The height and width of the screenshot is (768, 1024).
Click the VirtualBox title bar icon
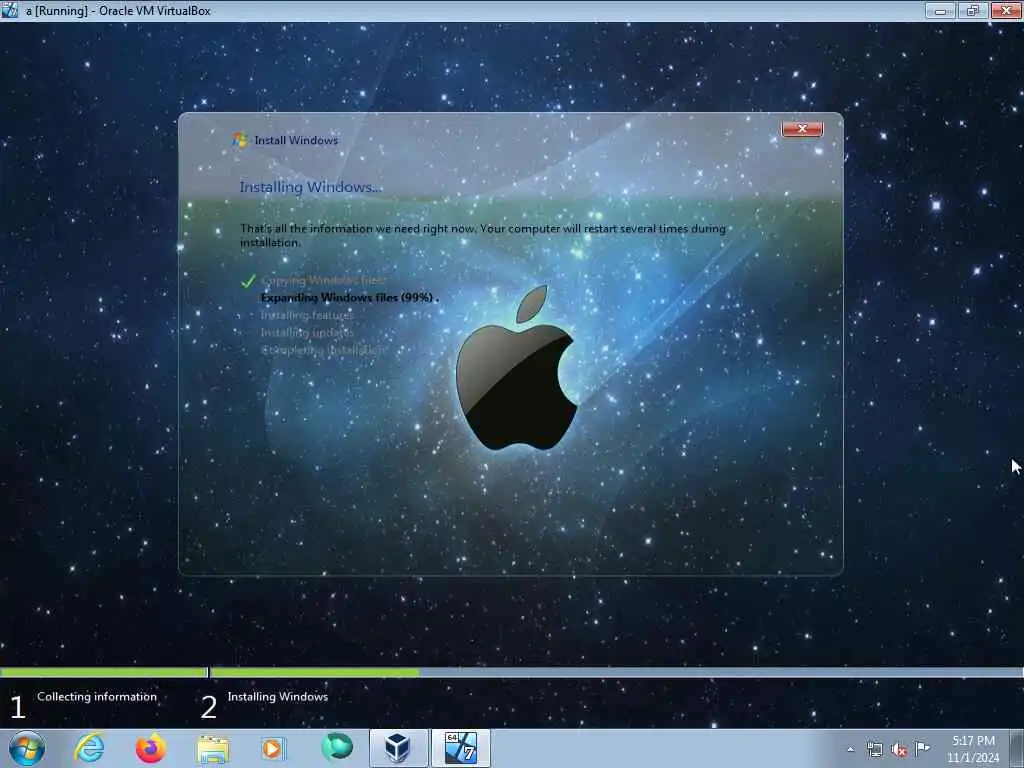[x=10, y=10]
